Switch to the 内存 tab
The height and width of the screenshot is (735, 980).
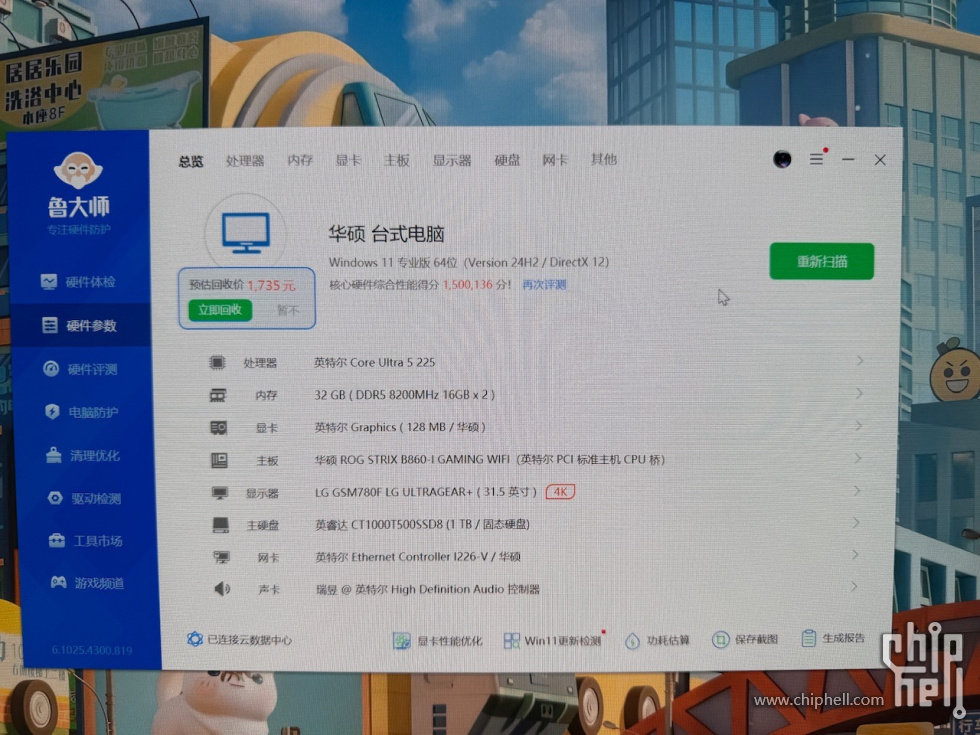coord(300,160)
